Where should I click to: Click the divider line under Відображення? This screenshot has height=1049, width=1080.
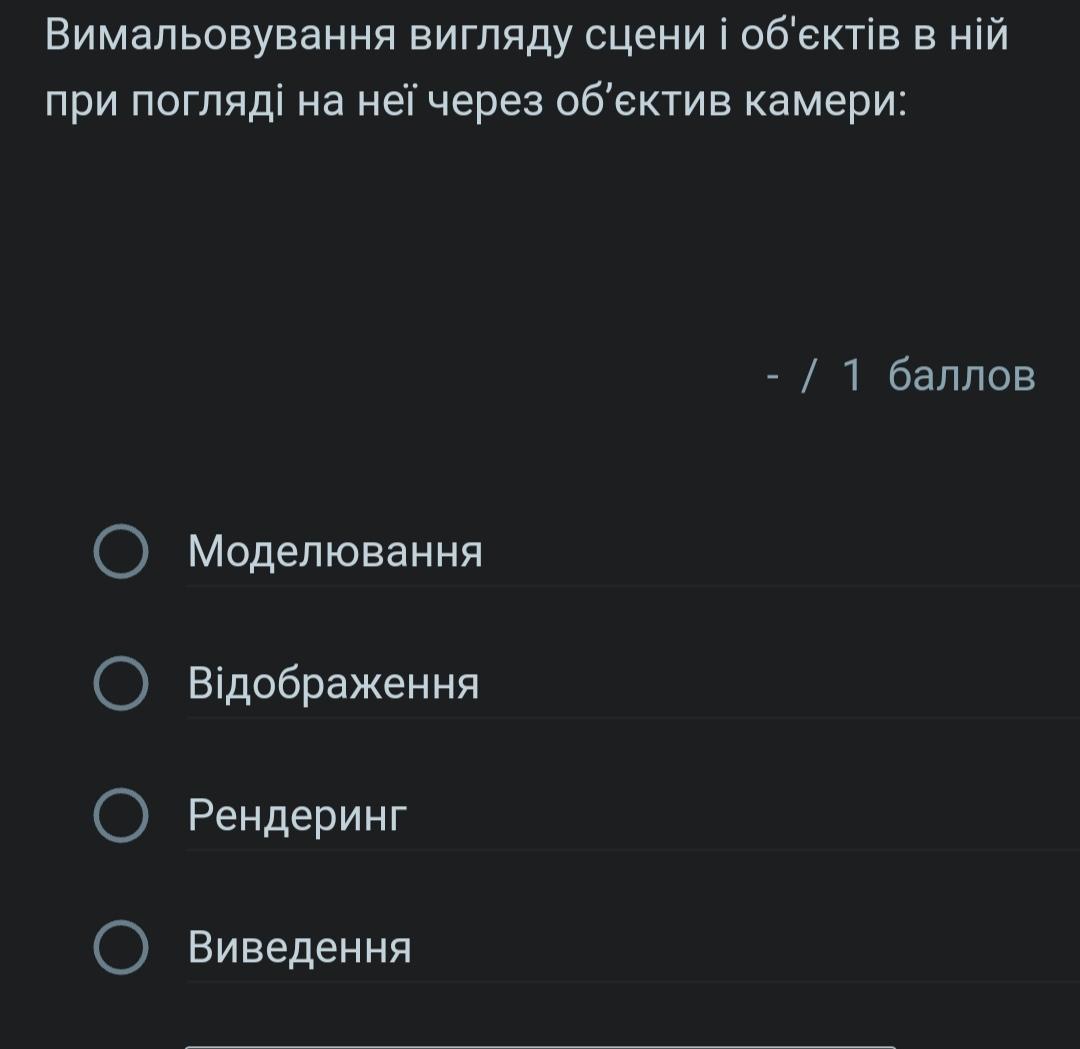pyautogui.click(x=632, y=718)
